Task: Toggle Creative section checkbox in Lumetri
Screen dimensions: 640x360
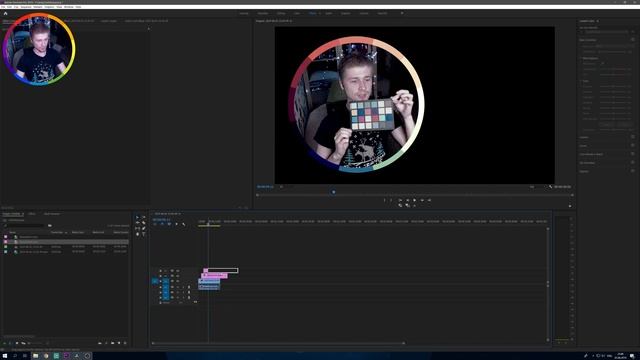Action: point(633,137)
